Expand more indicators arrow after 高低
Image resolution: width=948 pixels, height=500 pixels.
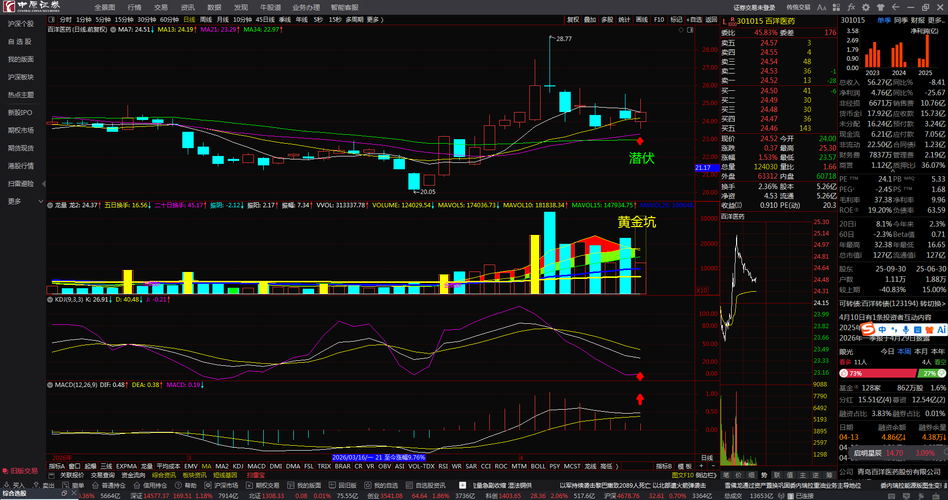tap(615, 466)
